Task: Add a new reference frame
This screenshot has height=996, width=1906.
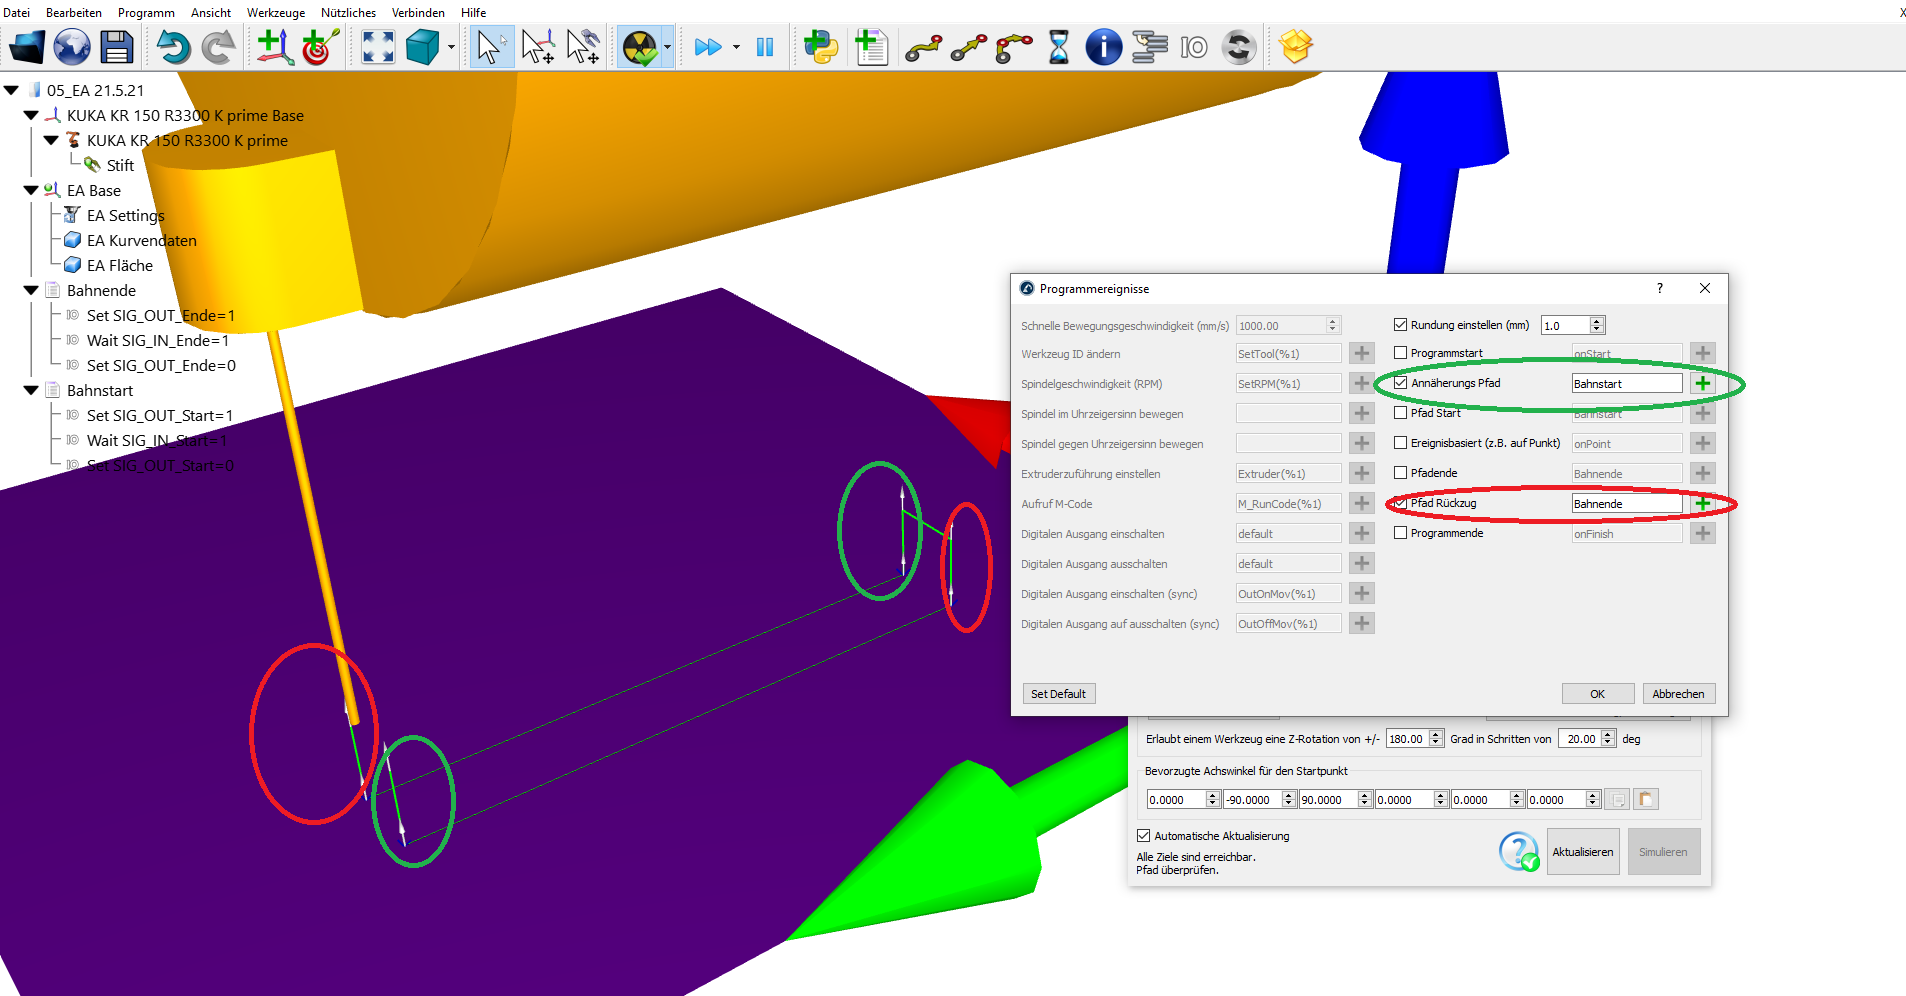Action: 273,47
